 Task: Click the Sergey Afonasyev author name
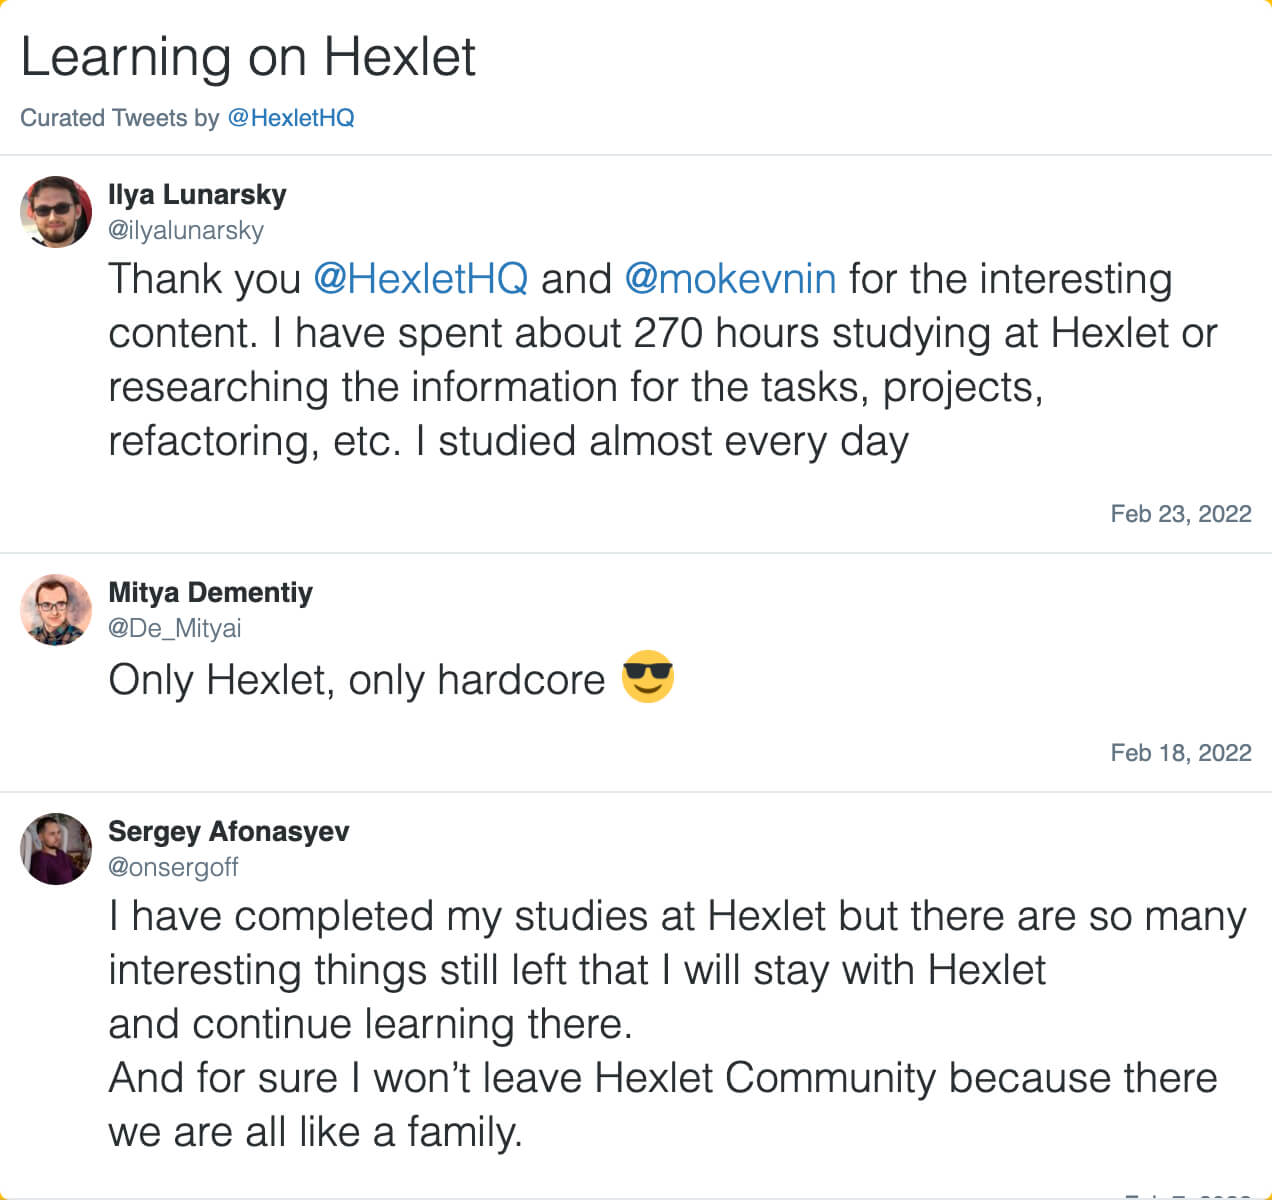tap(228, 831)
